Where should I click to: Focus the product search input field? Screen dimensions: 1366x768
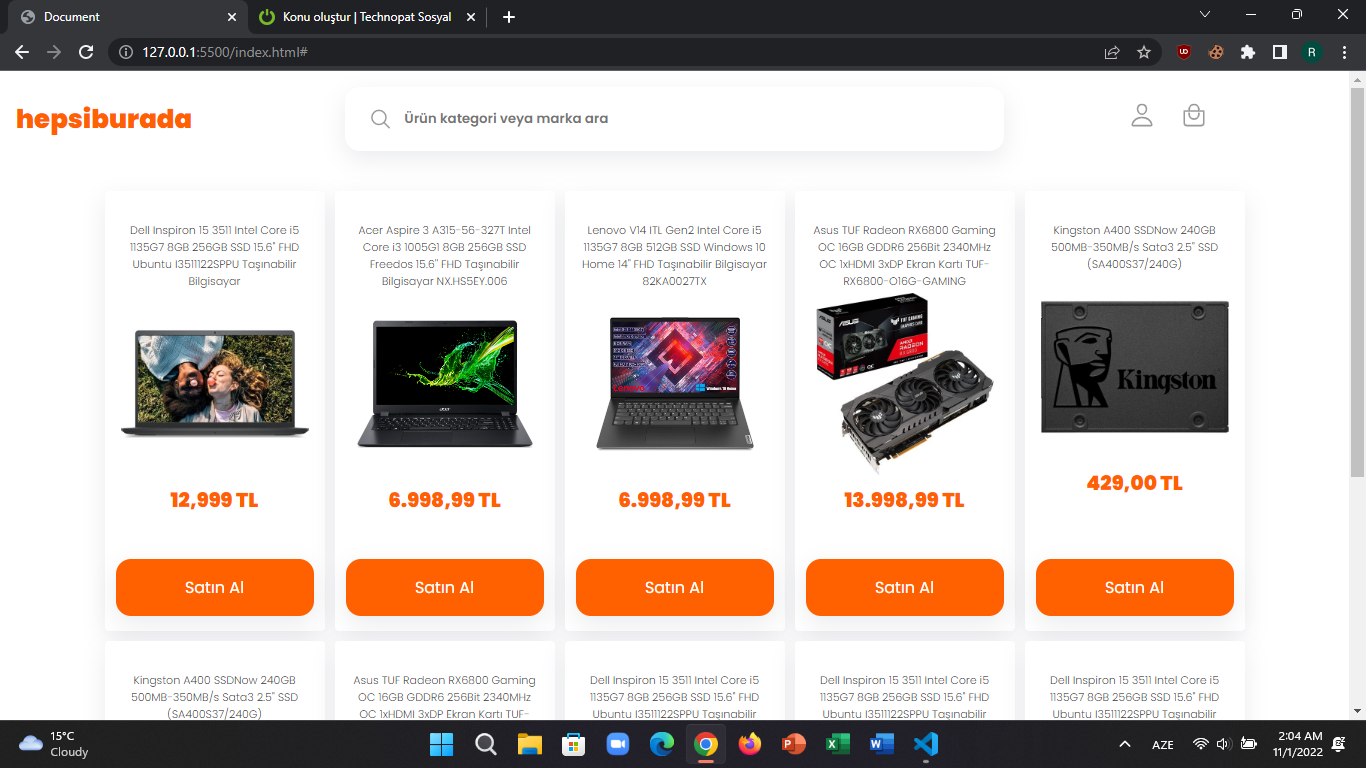pyautogui.click(x=674, y=119)
